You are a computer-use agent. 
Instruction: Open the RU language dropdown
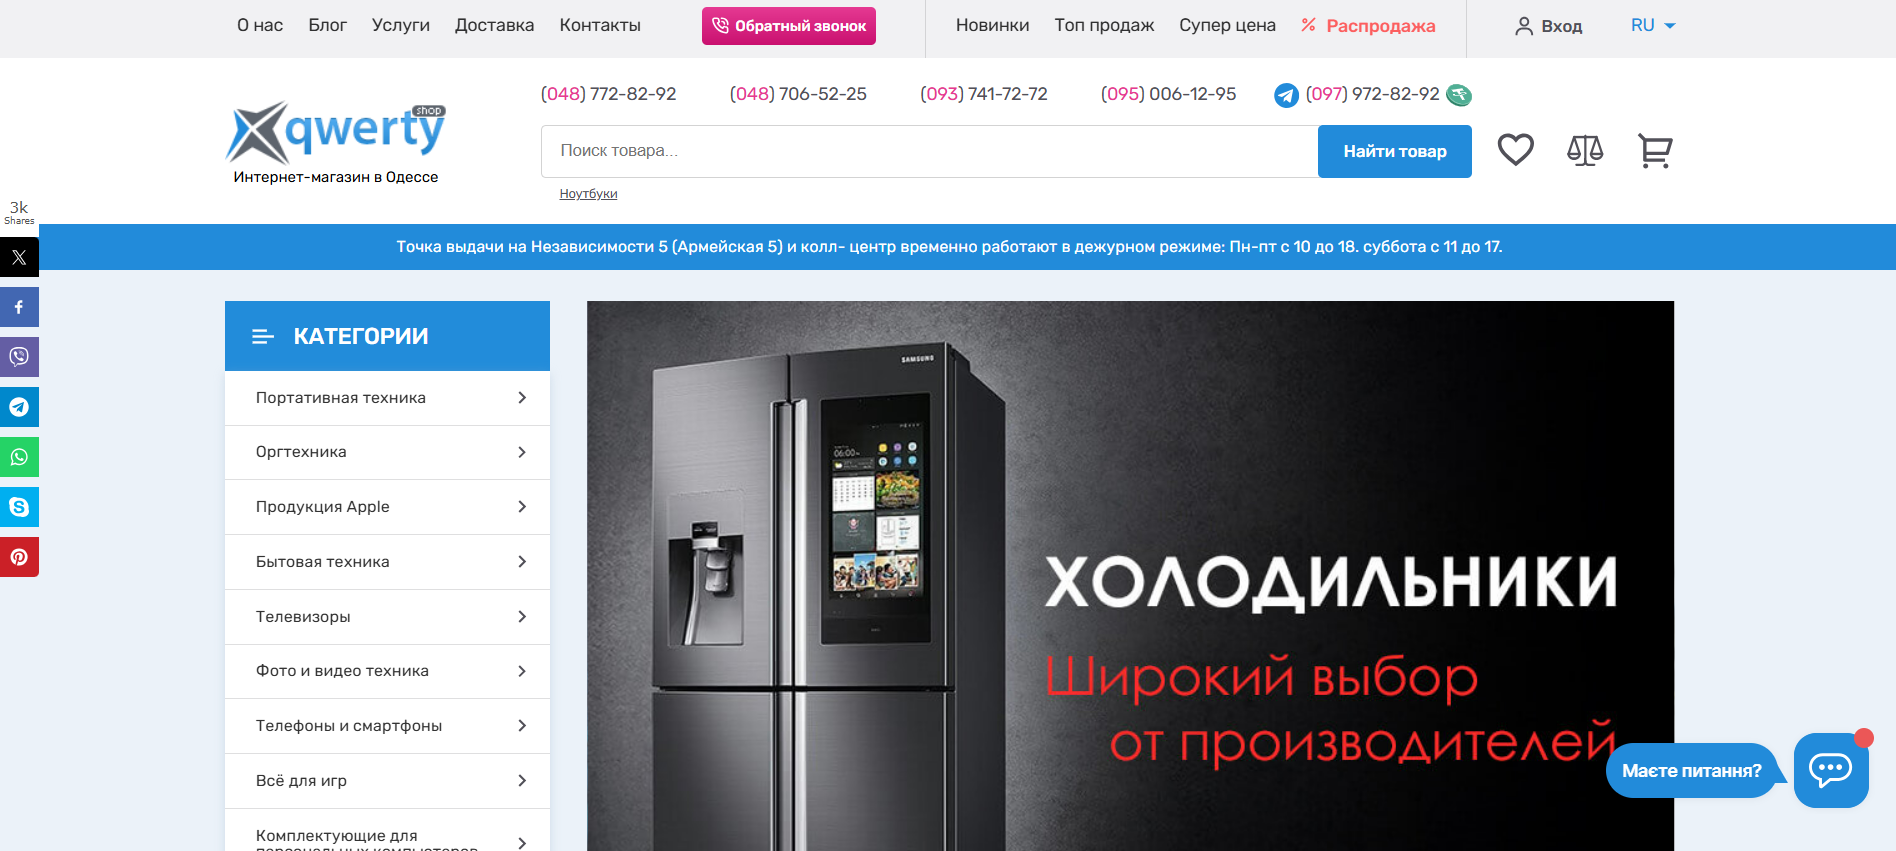(1653, 25)
